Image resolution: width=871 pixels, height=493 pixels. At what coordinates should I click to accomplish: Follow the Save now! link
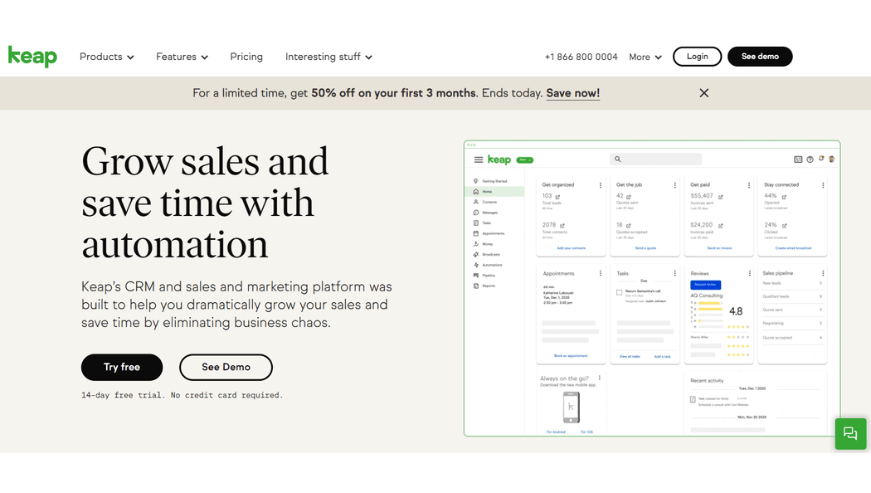(x=573, y=93)
